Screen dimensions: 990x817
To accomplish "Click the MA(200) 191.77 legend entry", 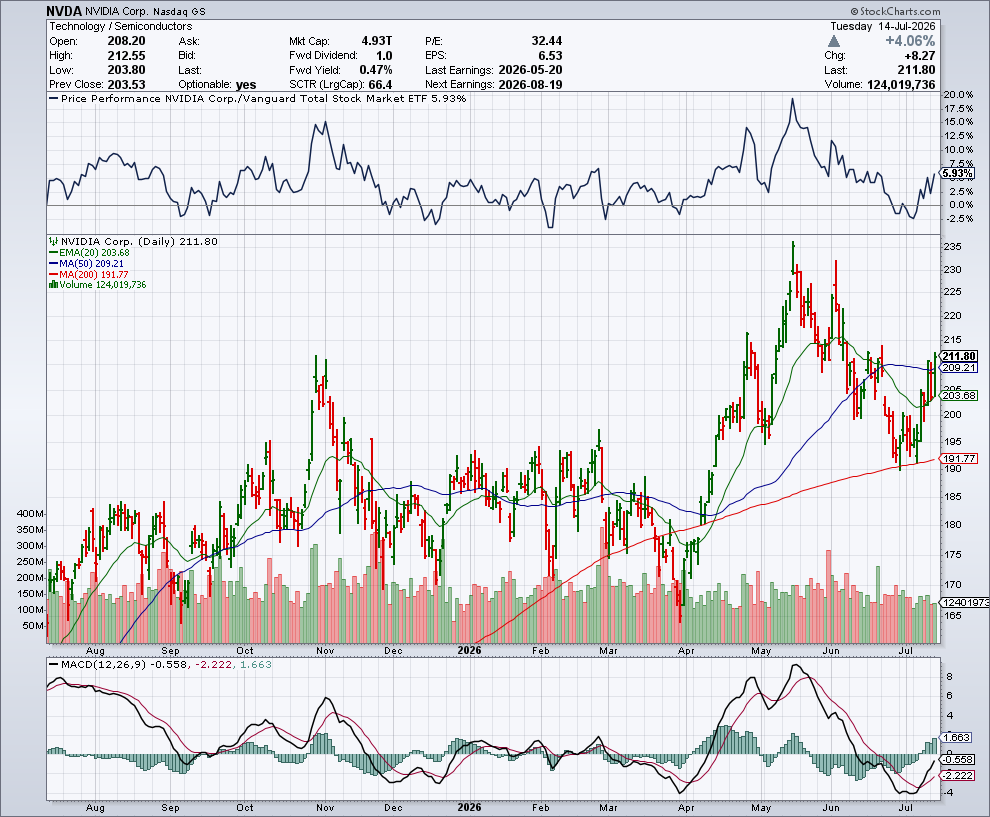I will [89, 274].
